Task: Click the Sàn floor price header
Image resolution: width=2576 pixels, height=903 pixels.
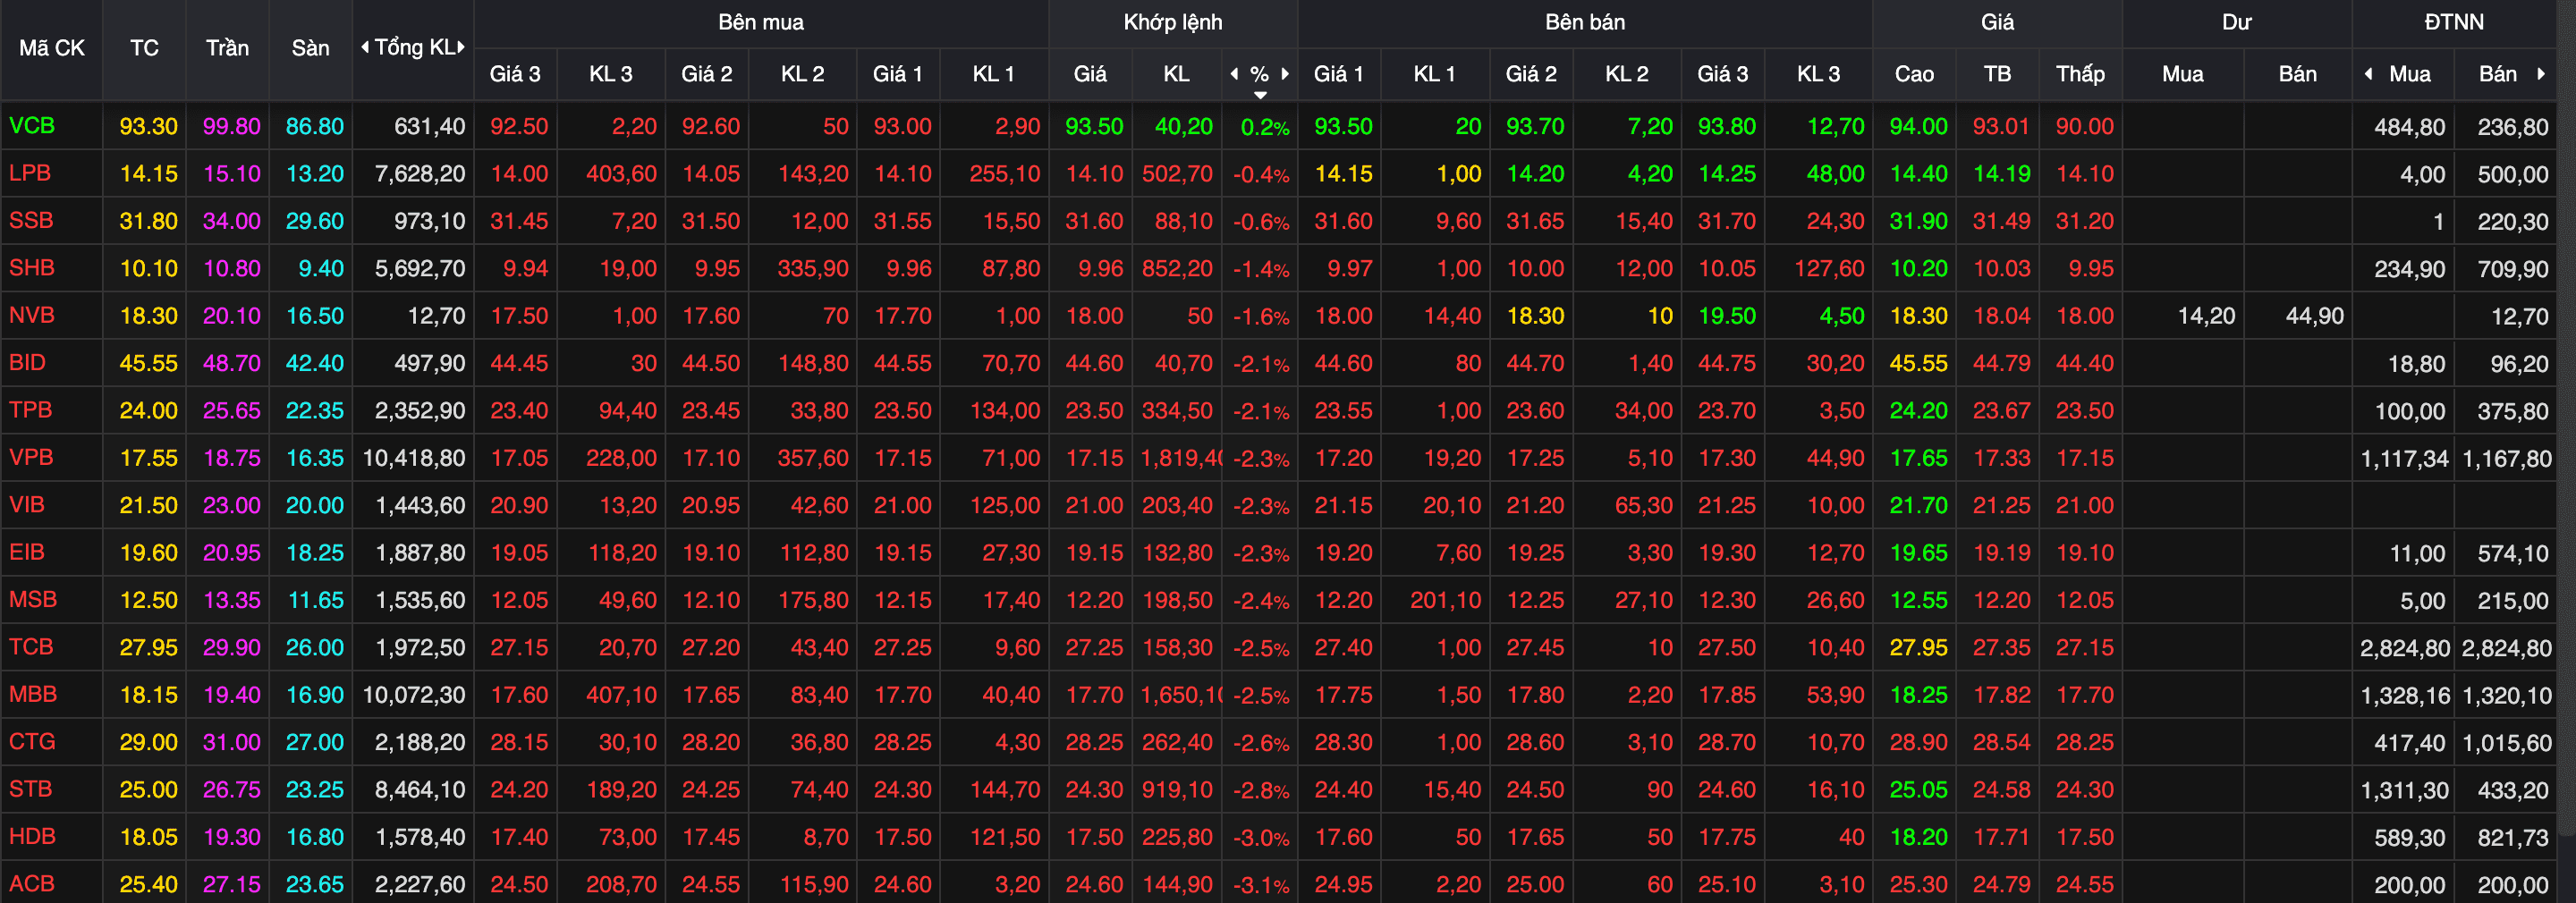Action: [x=310, y=48]
